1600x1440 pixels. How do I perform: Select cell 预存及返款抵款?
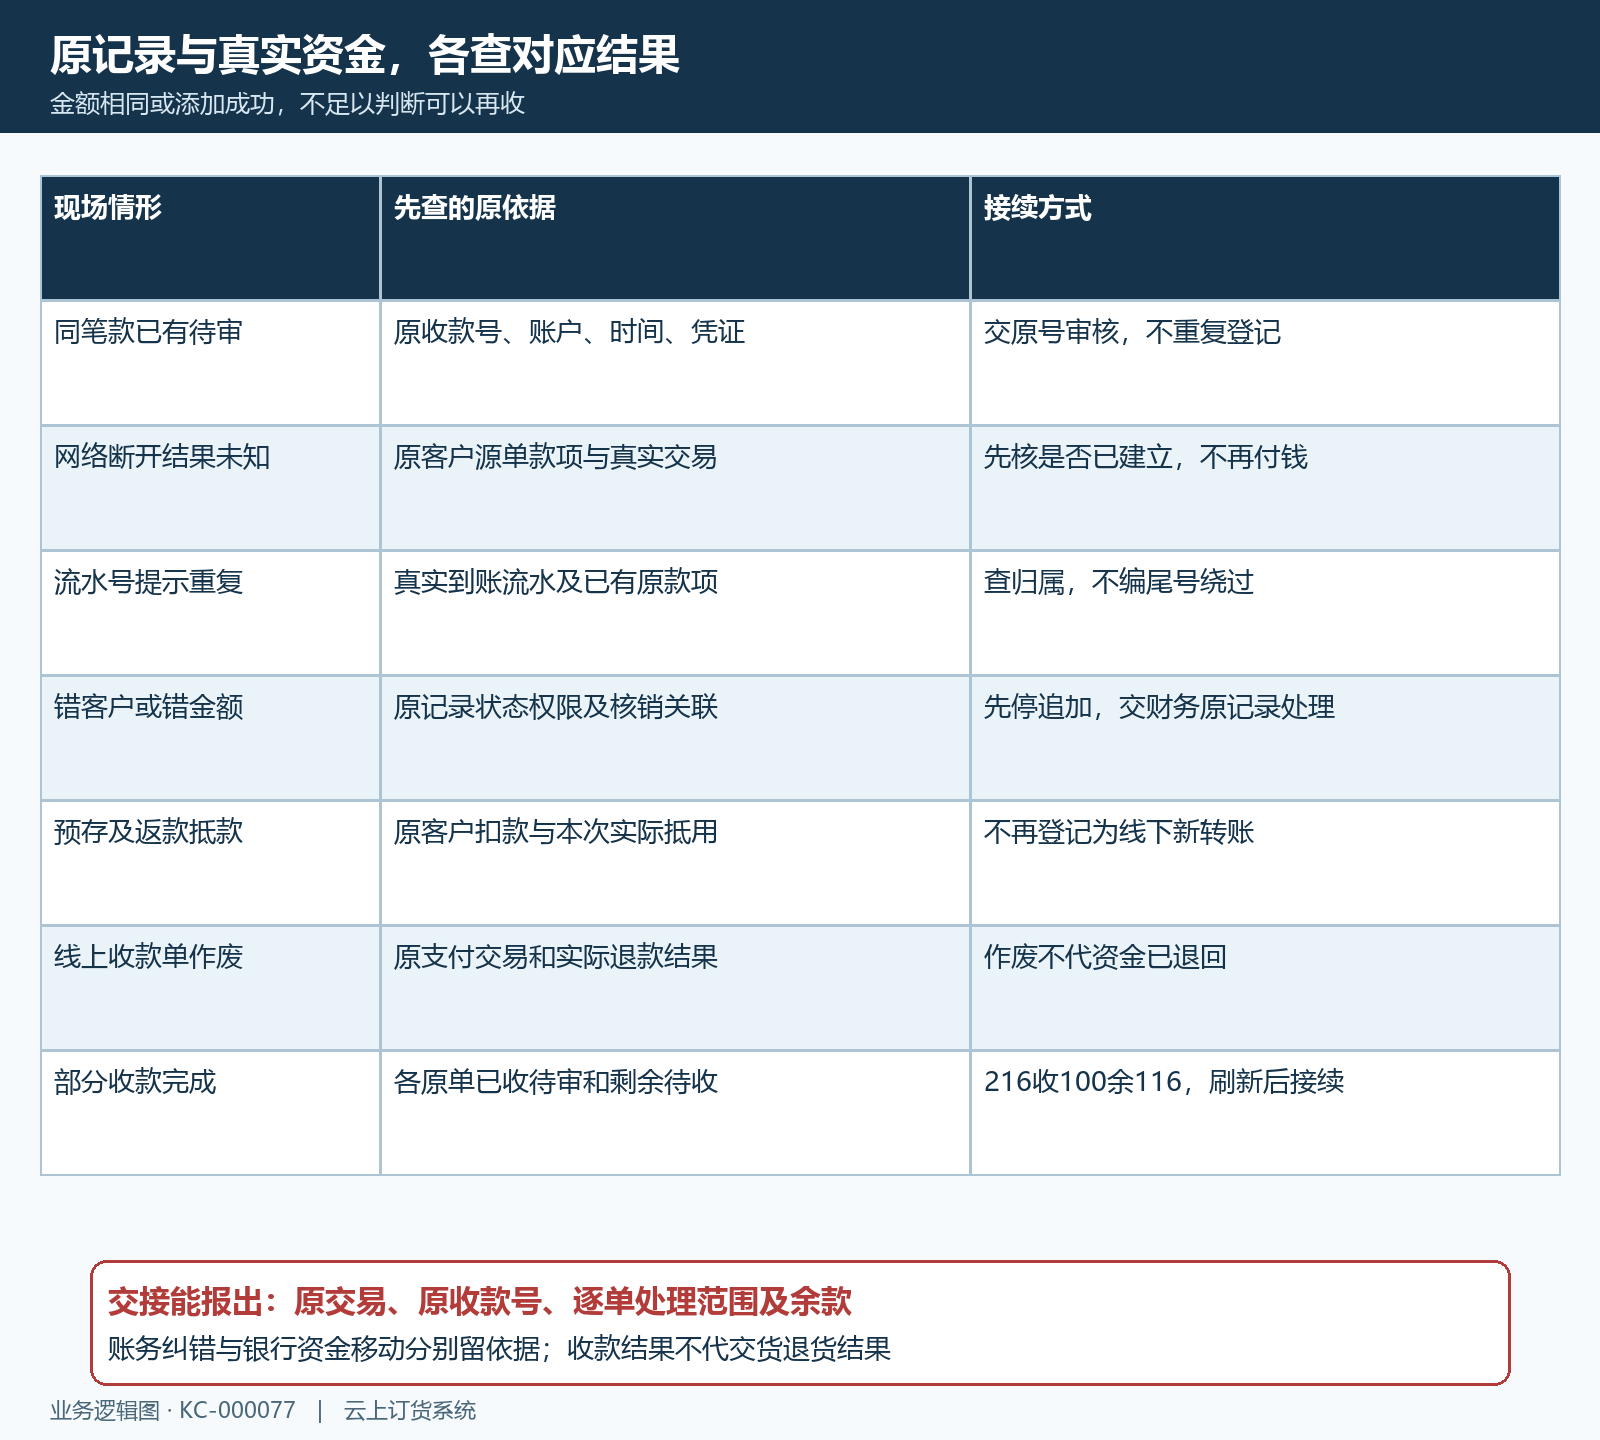tap(210, 863)
